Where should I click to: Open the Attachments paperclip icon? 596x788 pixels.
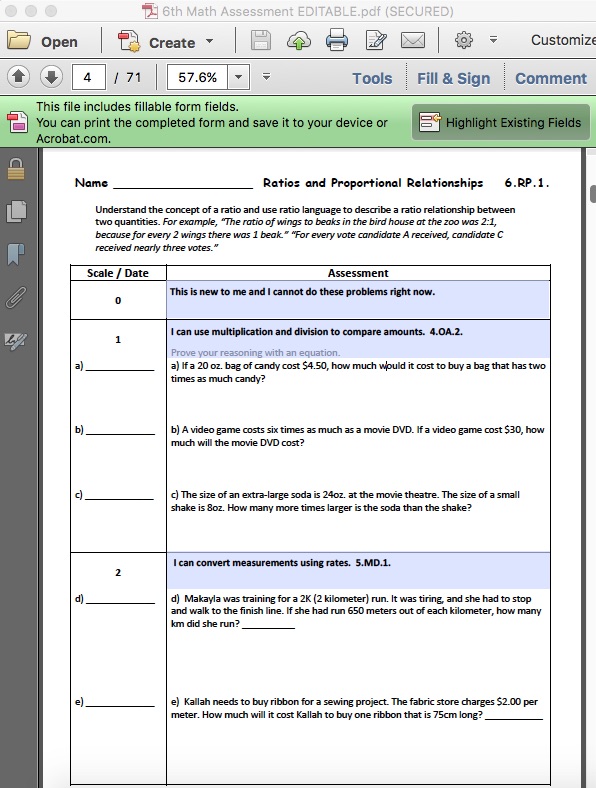[x=16, y=297]
